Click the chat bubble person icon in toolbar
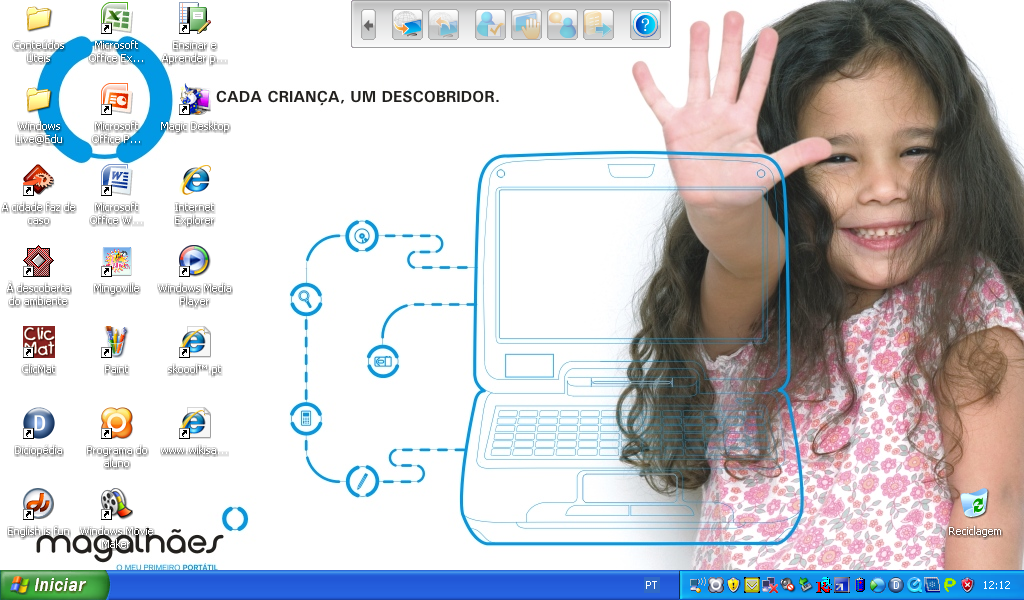This screenshot has width=1024, height=600. [562, 25]
